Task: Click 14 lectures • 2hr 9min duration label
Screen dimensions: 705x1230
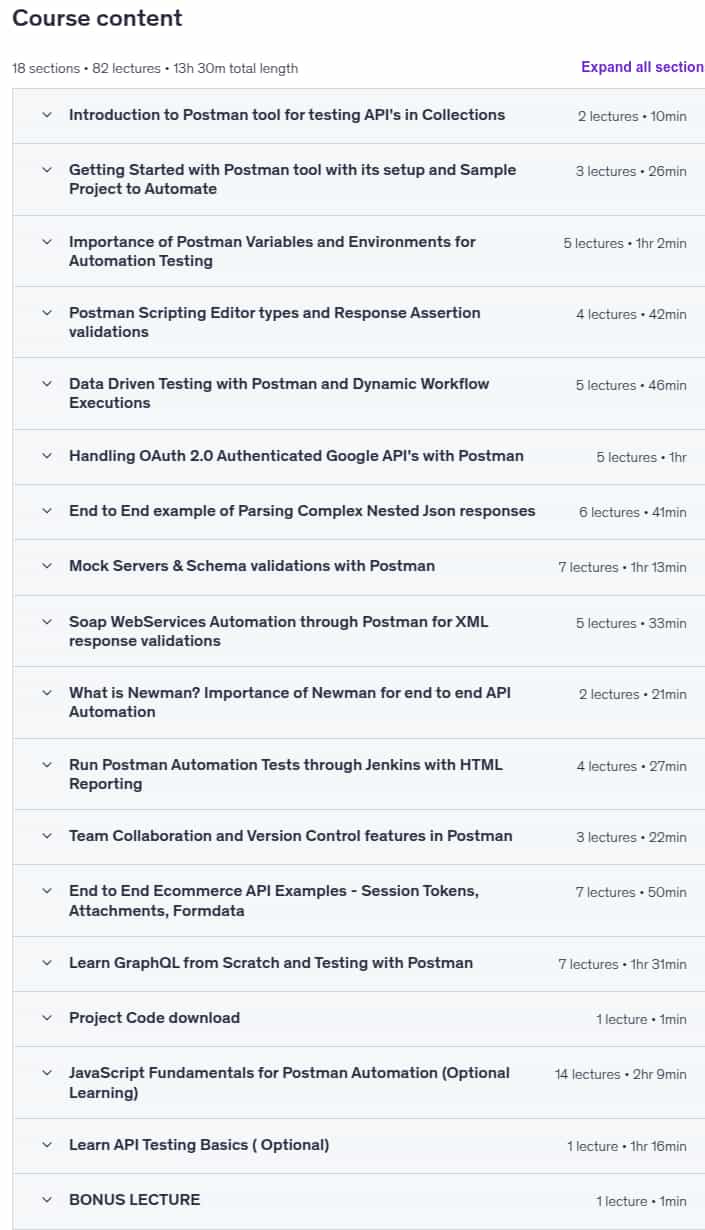Action: [621, 1074]
